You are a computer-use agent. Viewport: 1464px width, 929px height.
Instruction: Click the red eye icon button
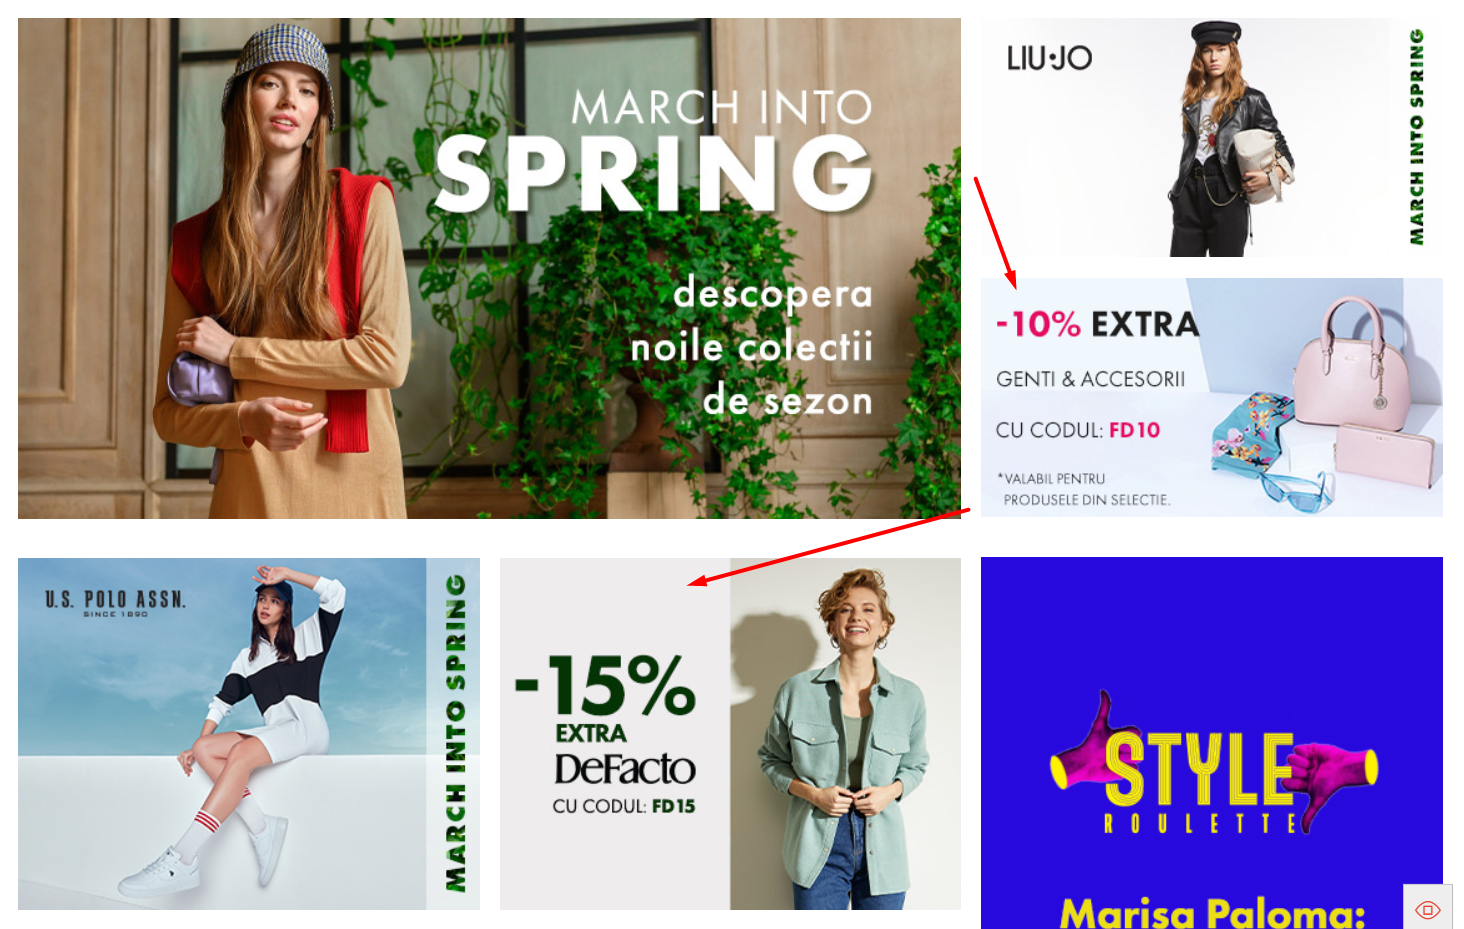1428,909
